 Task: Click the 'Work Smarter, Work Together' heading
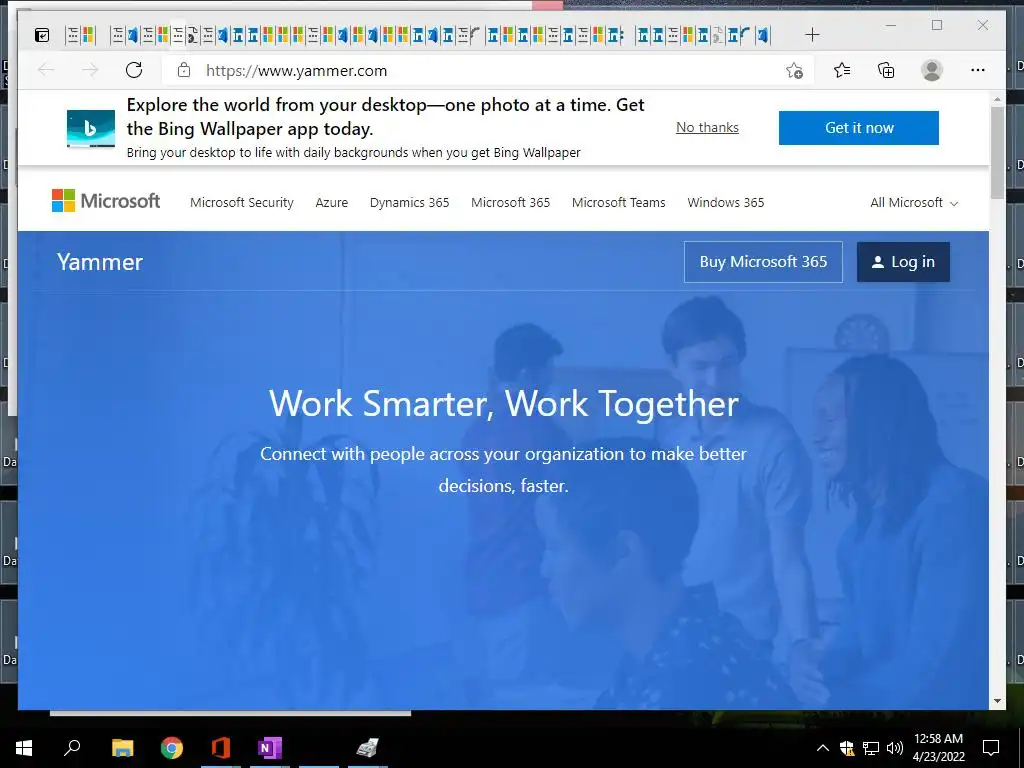504,403
